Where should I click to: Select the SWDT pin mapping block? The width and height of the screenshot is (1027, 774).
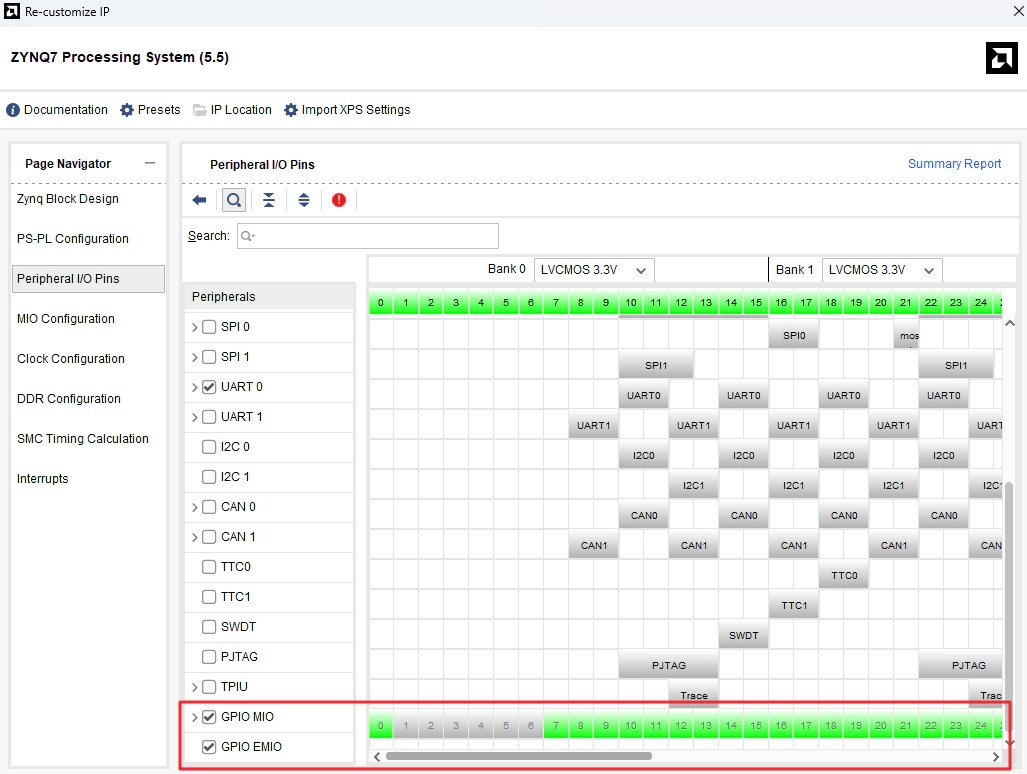click(743, 635)
